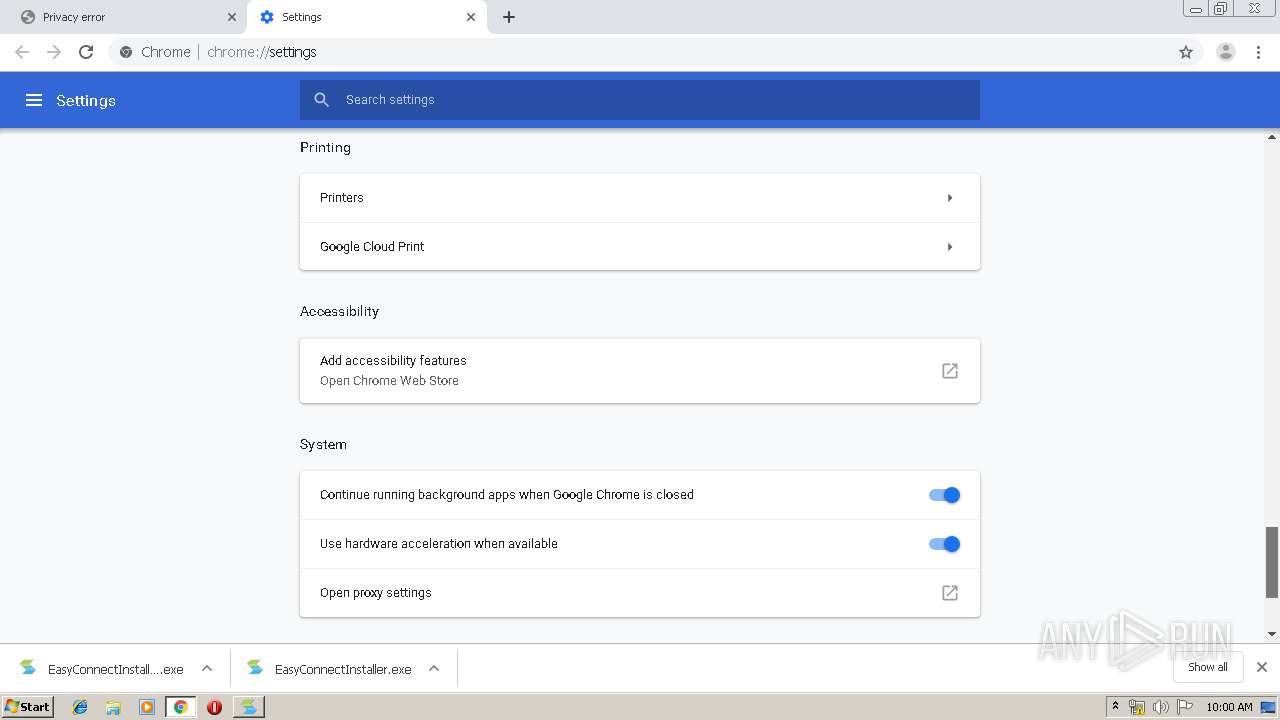Image resolution: width=1280 pixels, height=720 pixels.
Task: Open the Settings hamburger menu
Action: pos(34,100)
